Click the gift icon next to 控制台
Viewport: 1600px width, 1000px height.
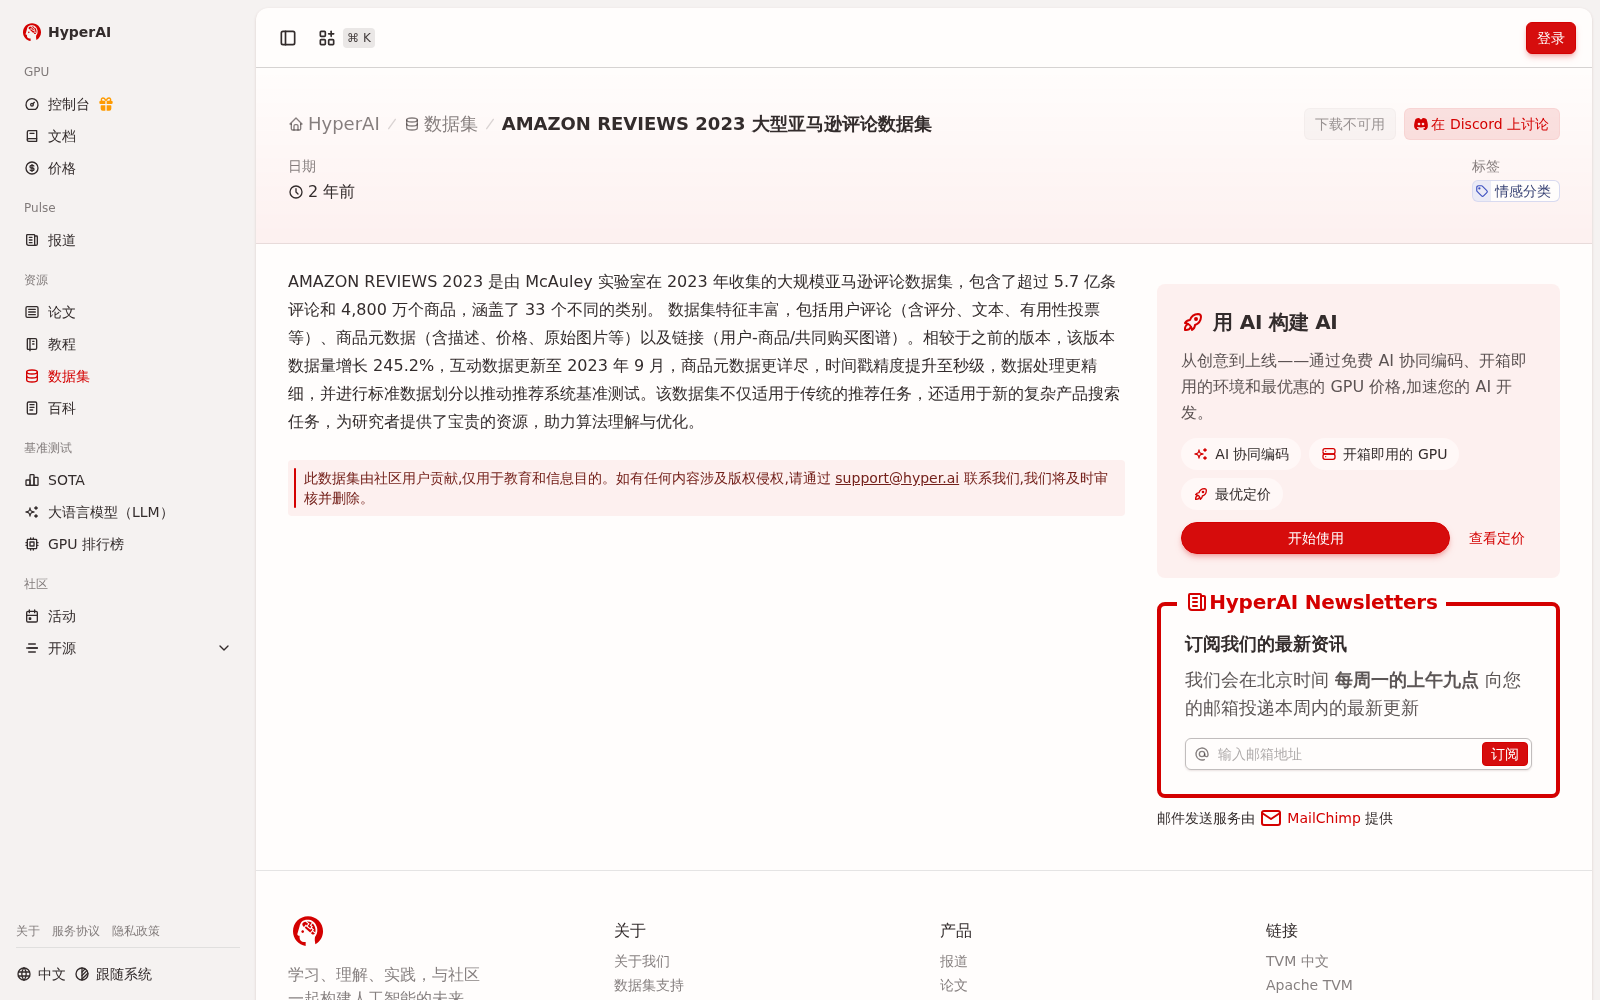click(x=106, y=104)
